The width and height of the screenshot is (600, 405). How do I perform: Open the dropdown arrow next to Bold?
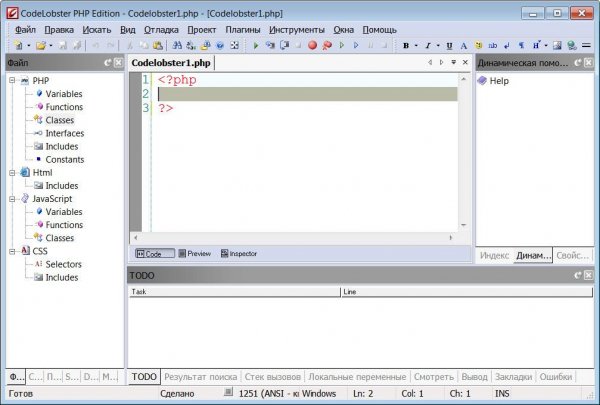tap(416, 46)
